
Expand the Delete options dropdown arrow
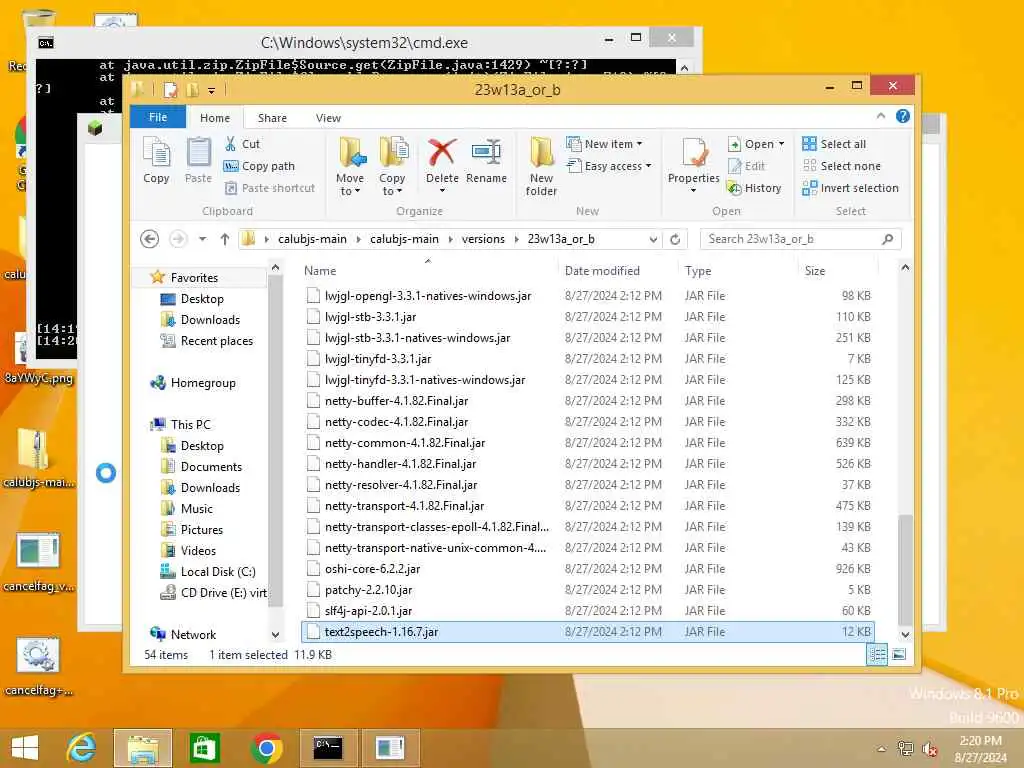[x=442, y=191]
